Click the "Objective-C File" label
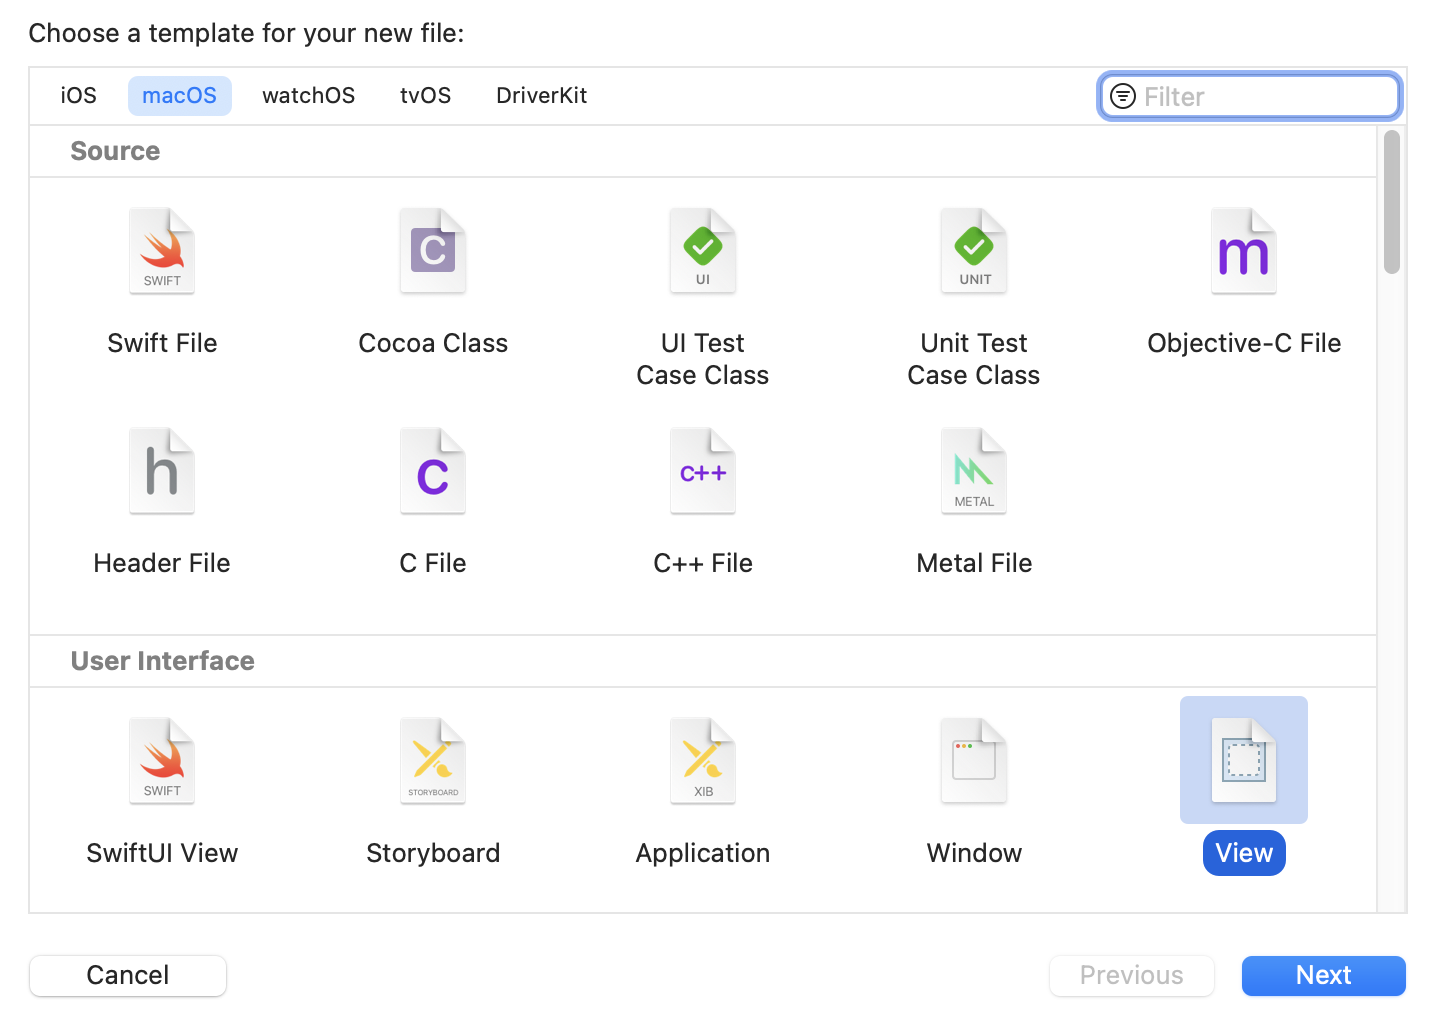 (x=1244, y=343)
